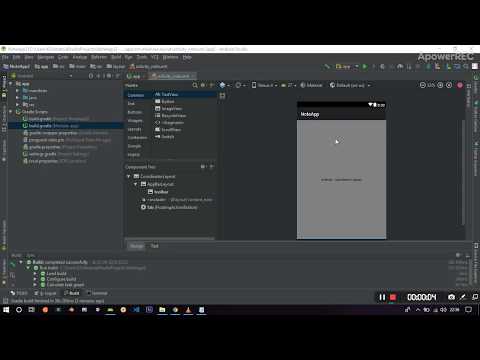Select Buttons palette category
The image size is (480, 360).
[x=135, y=112]
